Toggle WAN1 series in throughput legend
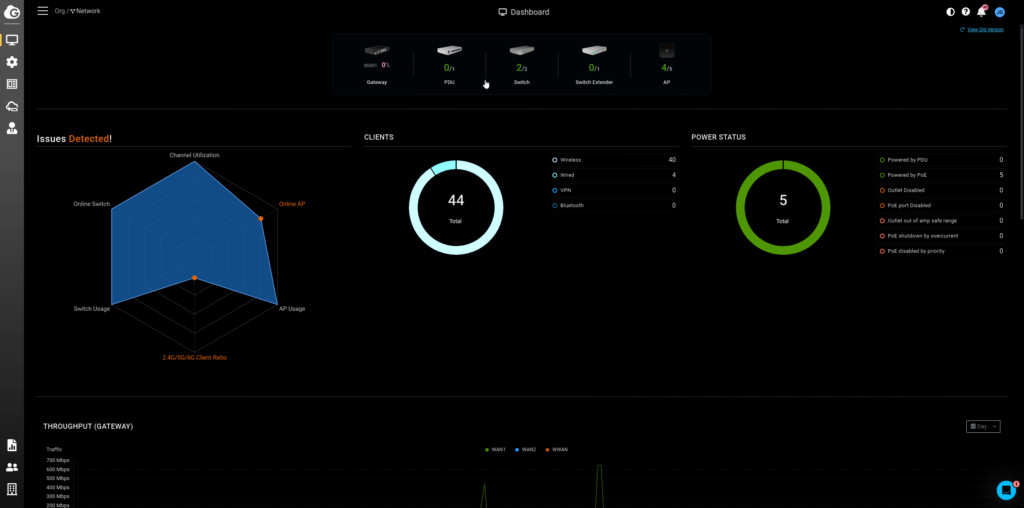The image size is (1024, 508). pos(494,450)
